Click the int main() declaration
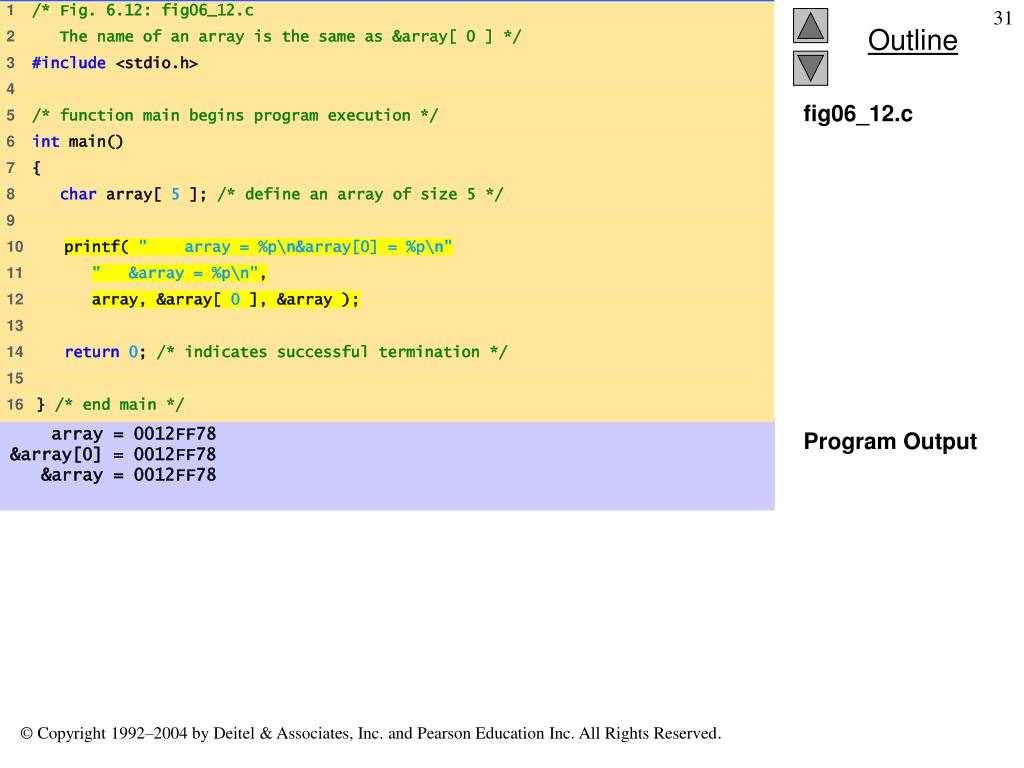1024x768 pixels. pyautogui.click(x=78, y=141)
